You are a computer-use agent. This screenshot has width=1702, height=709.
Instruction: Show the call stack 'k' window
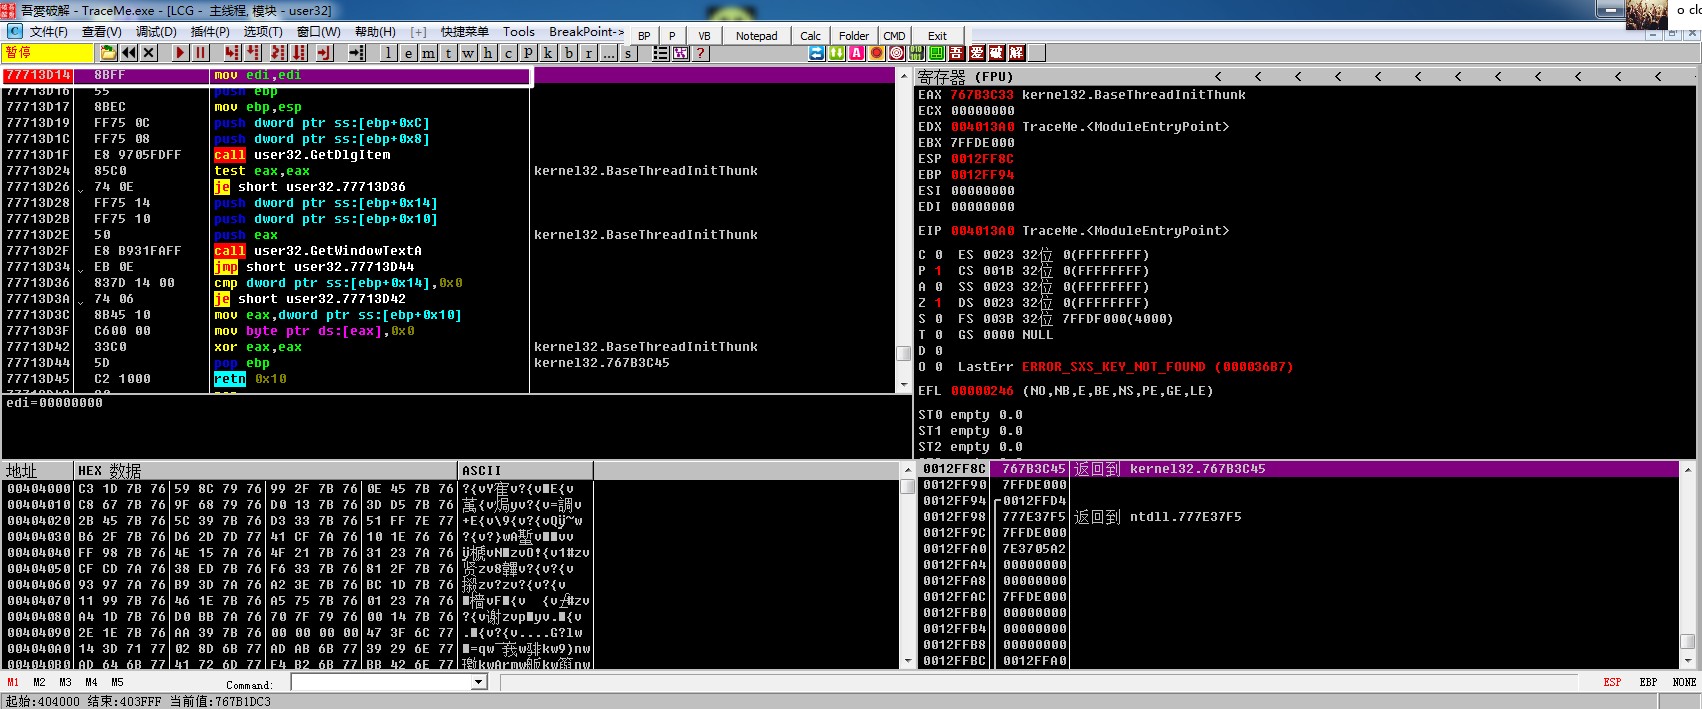point(548,53)
